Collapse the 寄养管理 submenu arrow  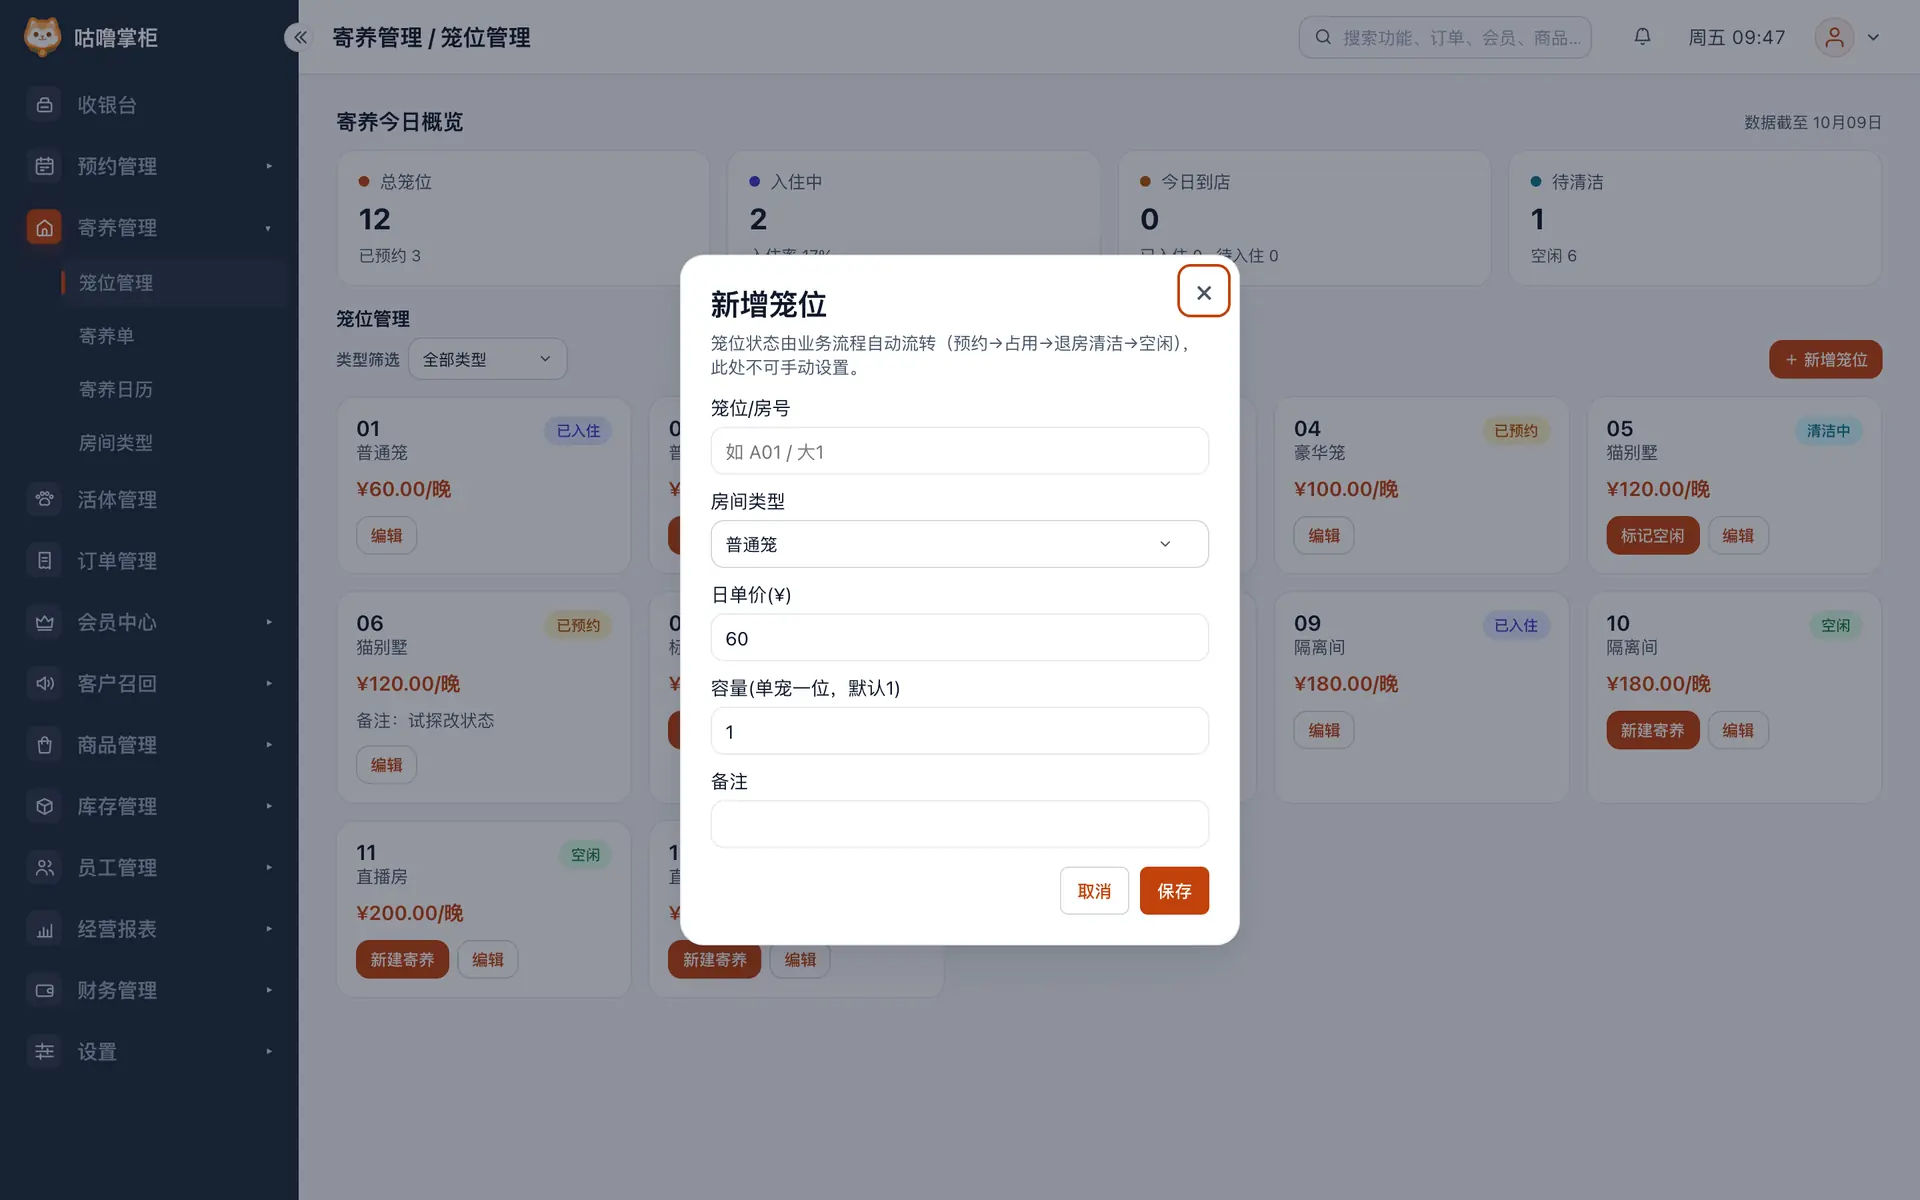click(269, 228)
